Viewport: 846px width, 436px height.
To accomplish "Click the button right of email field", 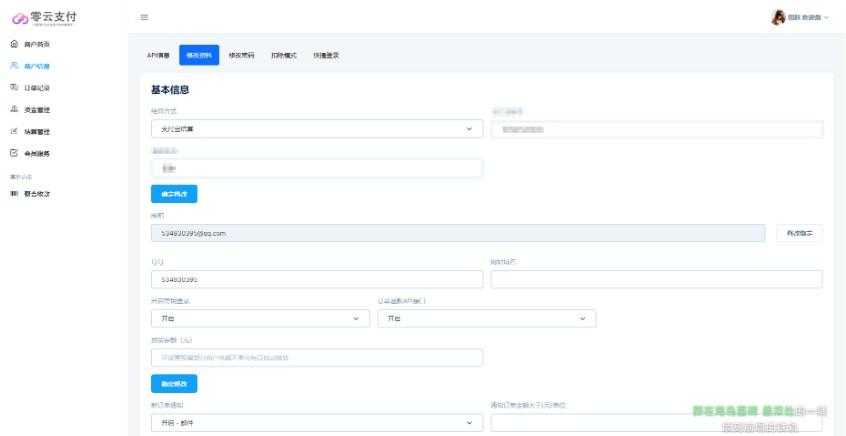I will click(799, 233).
